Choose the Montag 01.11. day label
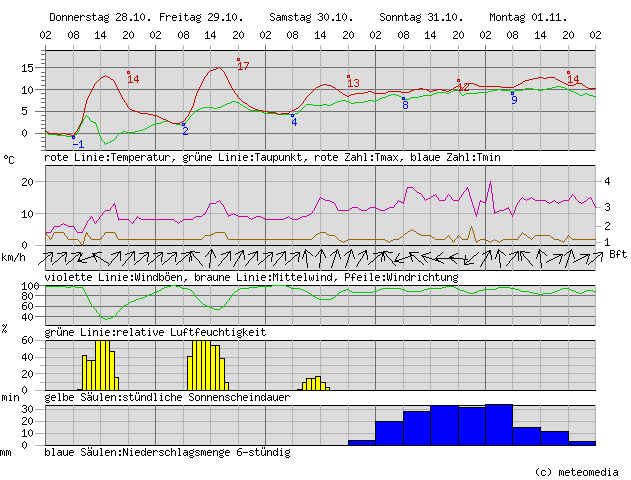The width and height of the screenshot is (631, 480). [x=527, y=18]
